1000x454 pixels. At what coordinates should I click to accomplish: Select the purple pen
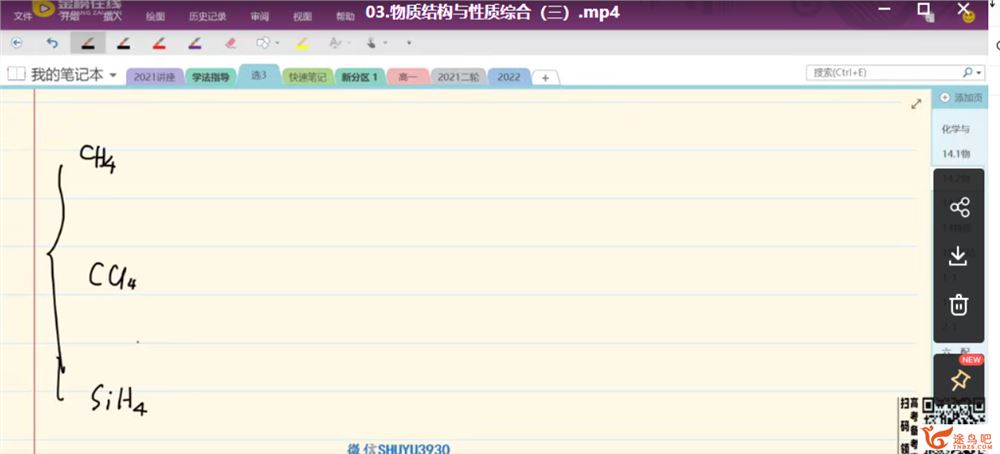point(195,43)
